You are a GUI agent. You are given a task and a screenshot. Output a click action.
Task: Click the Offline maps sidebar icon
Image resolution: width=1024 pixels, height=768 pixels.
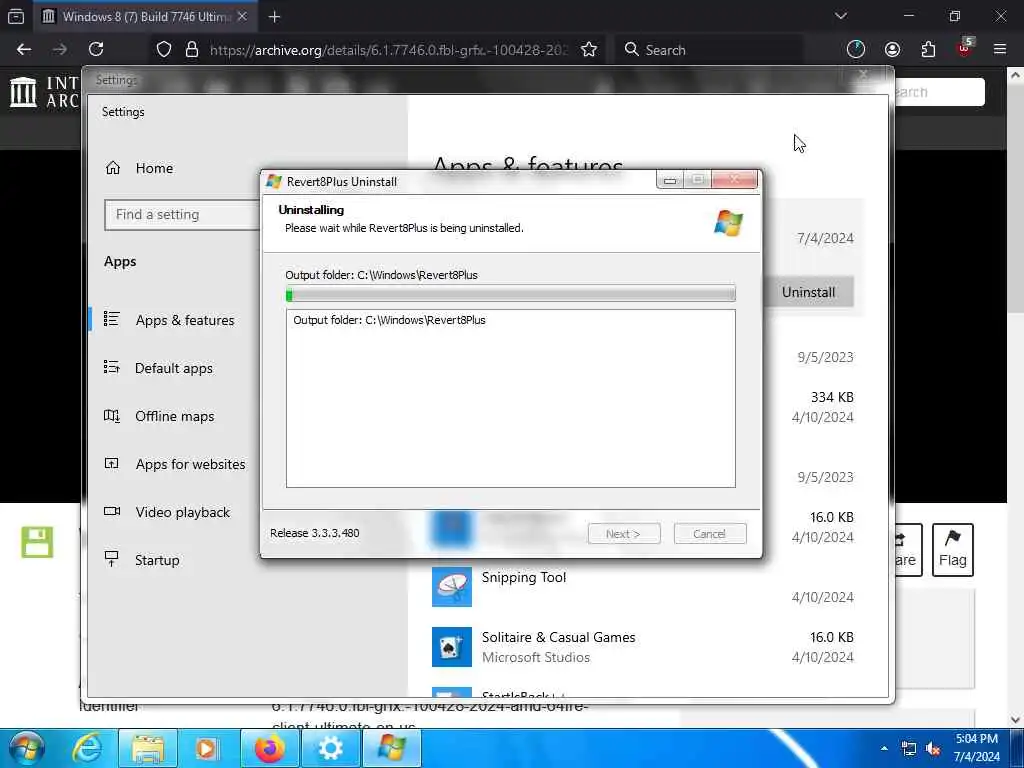[112, 416]
